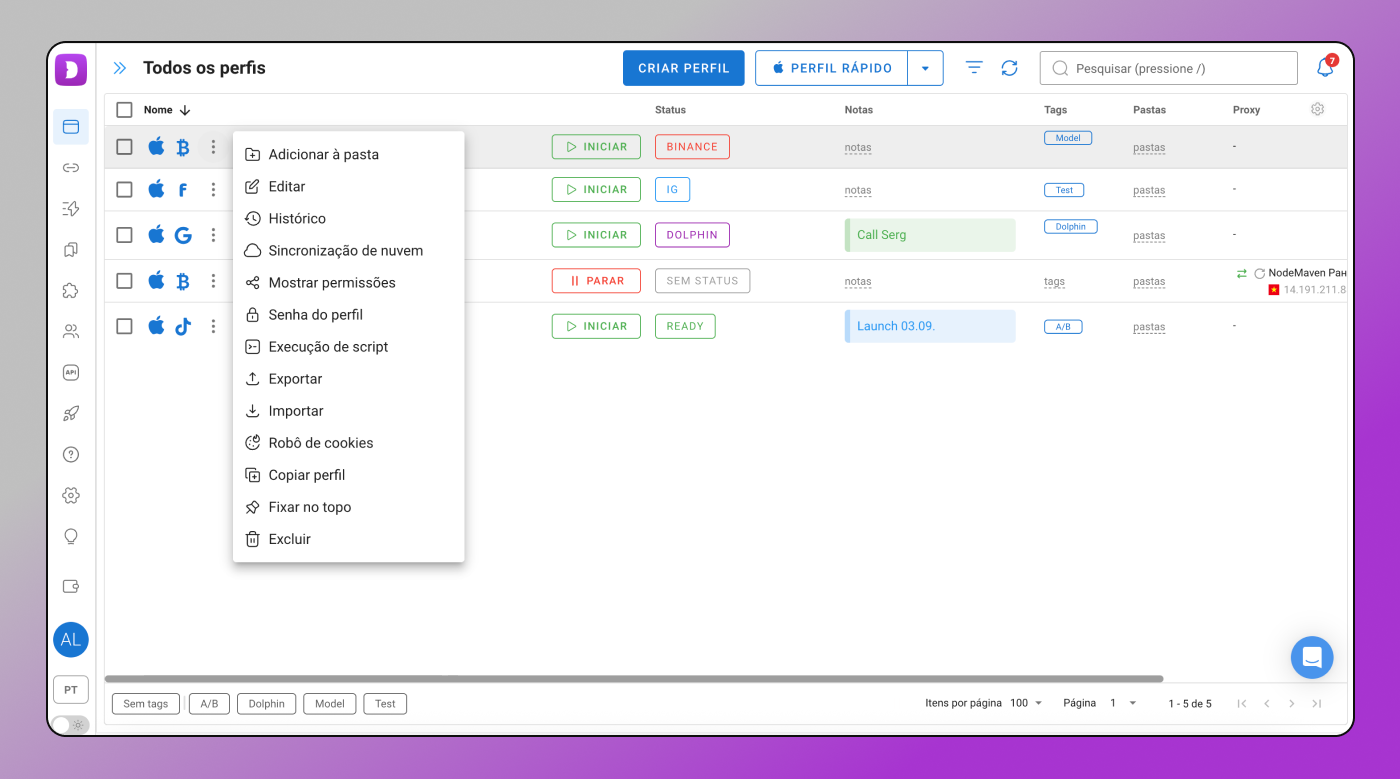Open the help question mark sidebar icon
The image size is (1400, 779).
[71, 454]
